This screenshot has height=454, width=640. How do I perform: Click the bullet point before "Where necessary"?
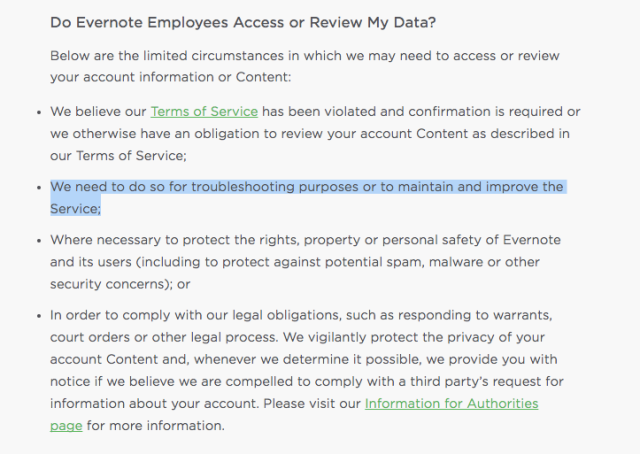click(x=39, y=240)
